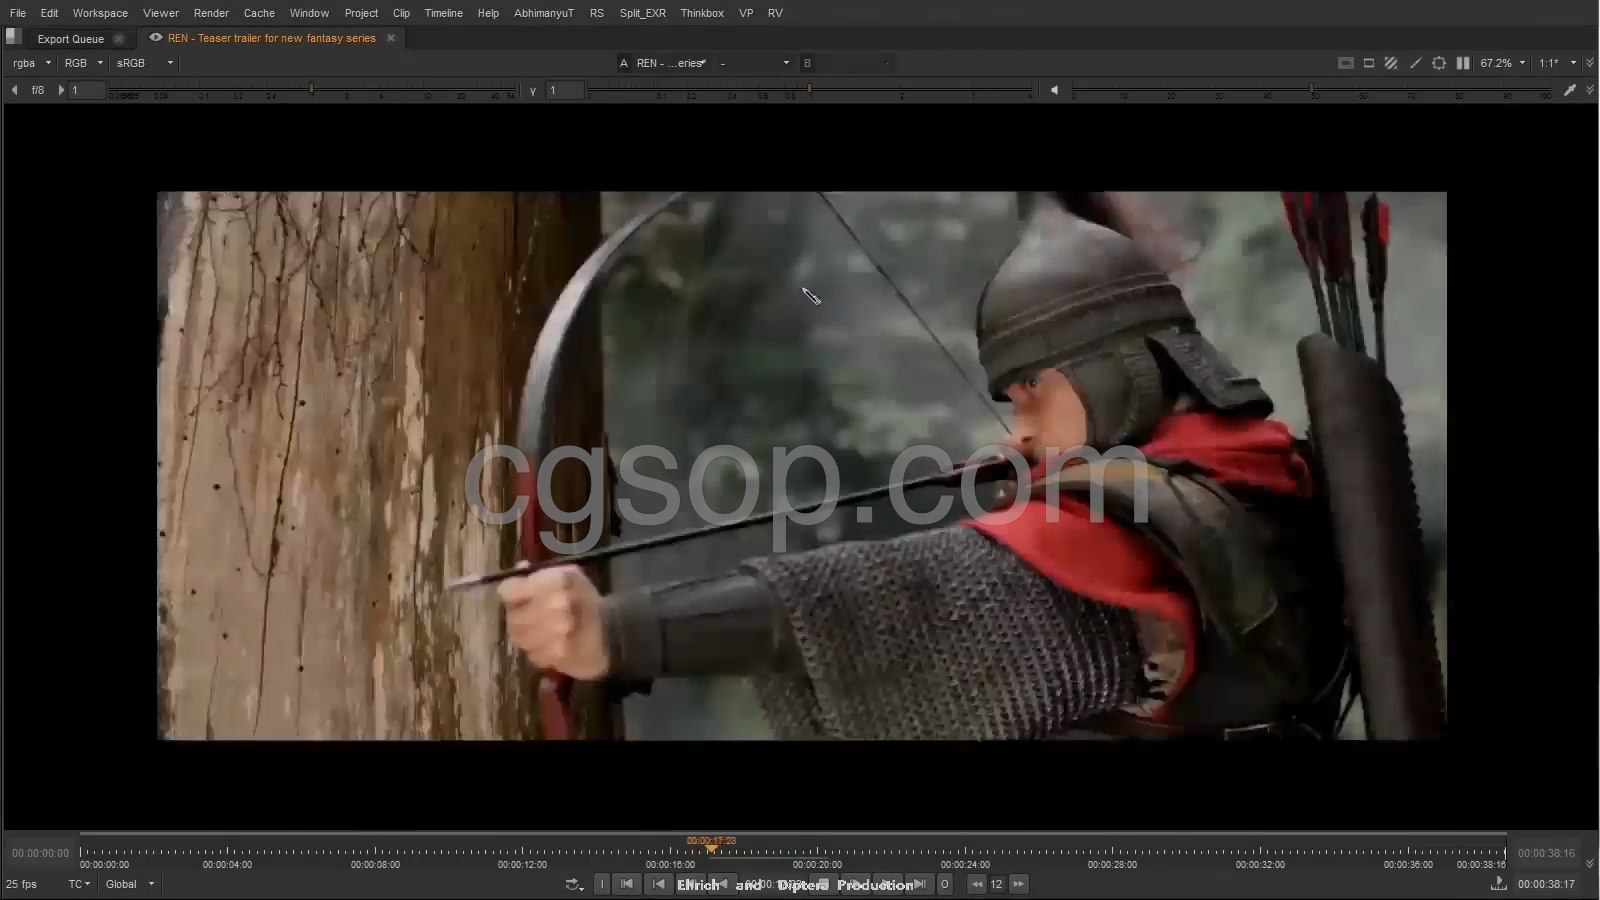Open the Workspace menu
The height and width of the screenshot is (900, 1600).
point(100,13)
